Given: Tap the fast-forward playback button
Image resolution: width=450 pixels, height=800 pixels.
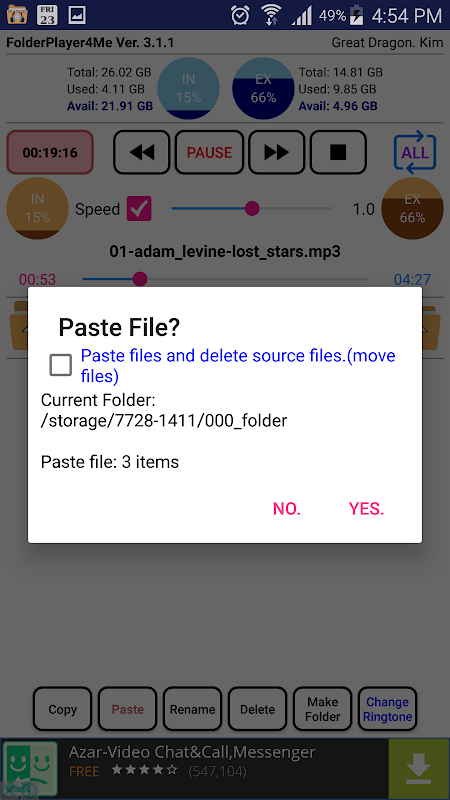Looking at the screenshot, I should [x=277, y=153].
